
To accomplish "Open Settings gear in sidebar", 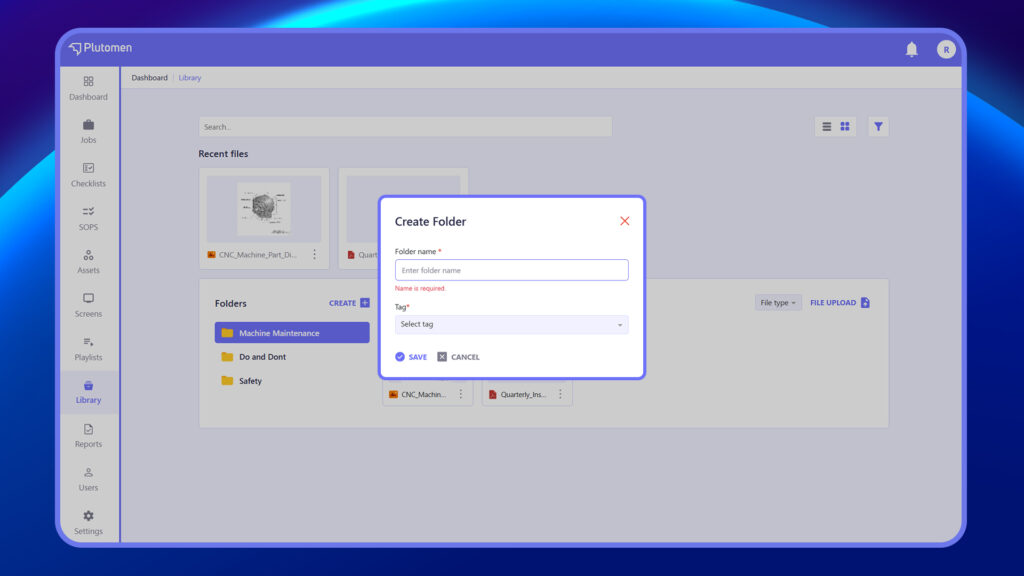I will click(88, 522).
